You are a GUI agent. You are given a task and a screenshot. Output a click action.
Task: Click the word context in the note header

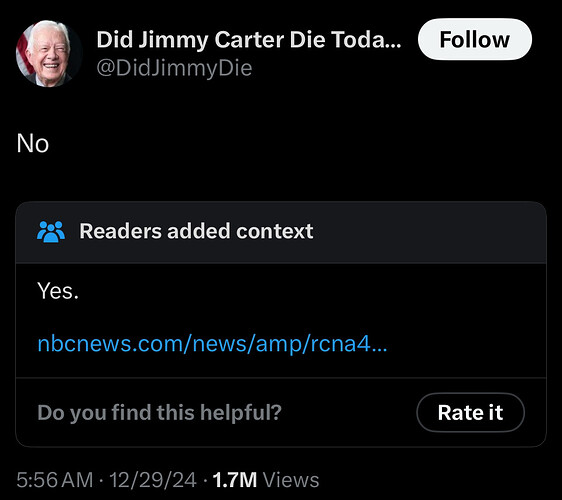coord(275,232)
